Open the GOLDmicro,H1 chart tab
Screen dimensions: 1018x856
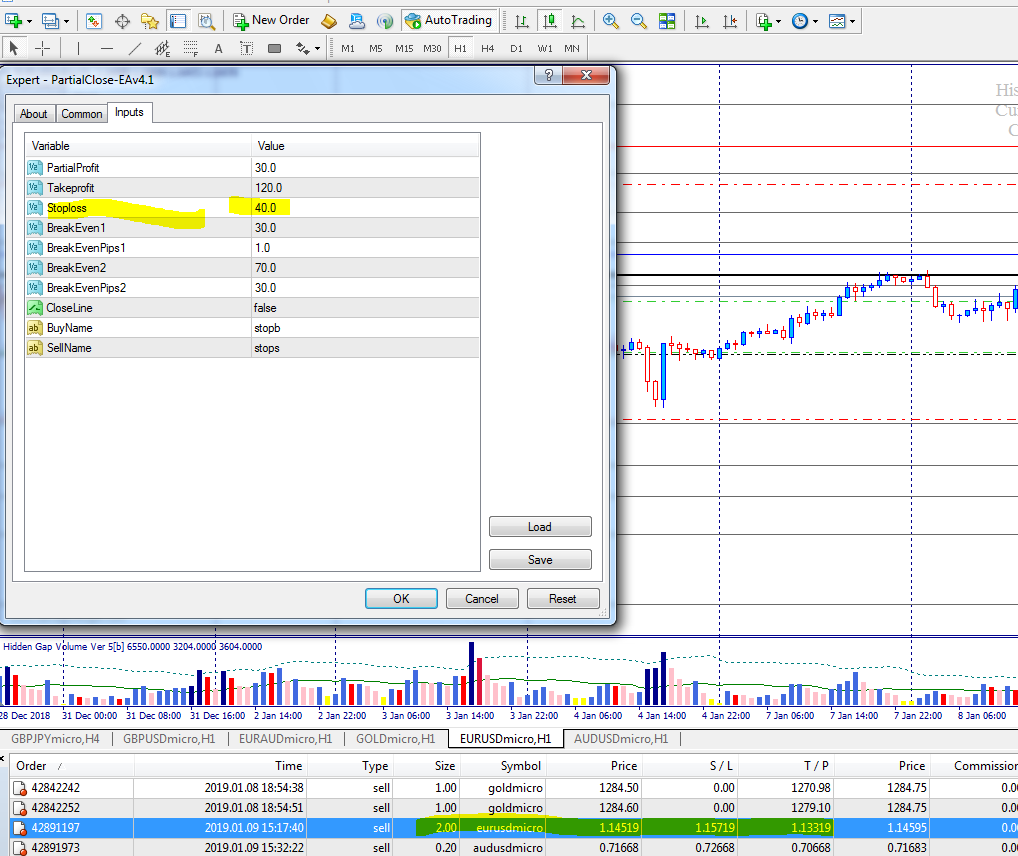point(395,739)
